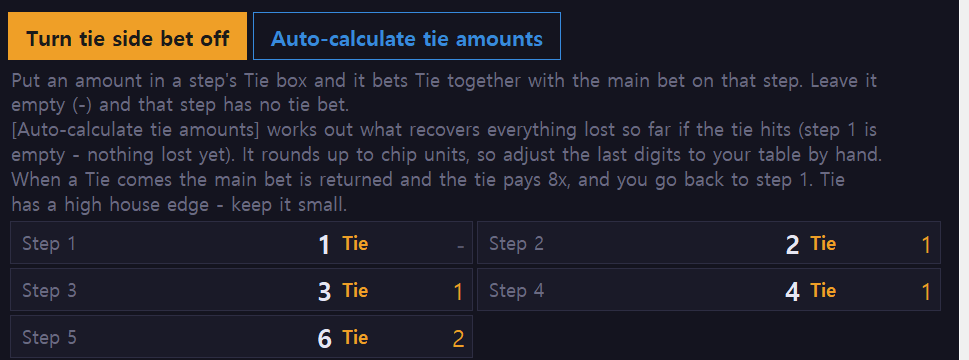This screenshot has height=360, width=969.
Task: Click the vertical scrollbar at right edge
Action: coord(963,180)
